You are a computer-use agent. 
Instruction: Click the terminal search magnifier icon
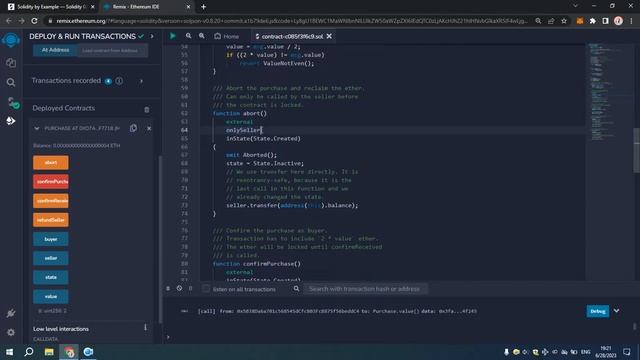pos(296,289)
